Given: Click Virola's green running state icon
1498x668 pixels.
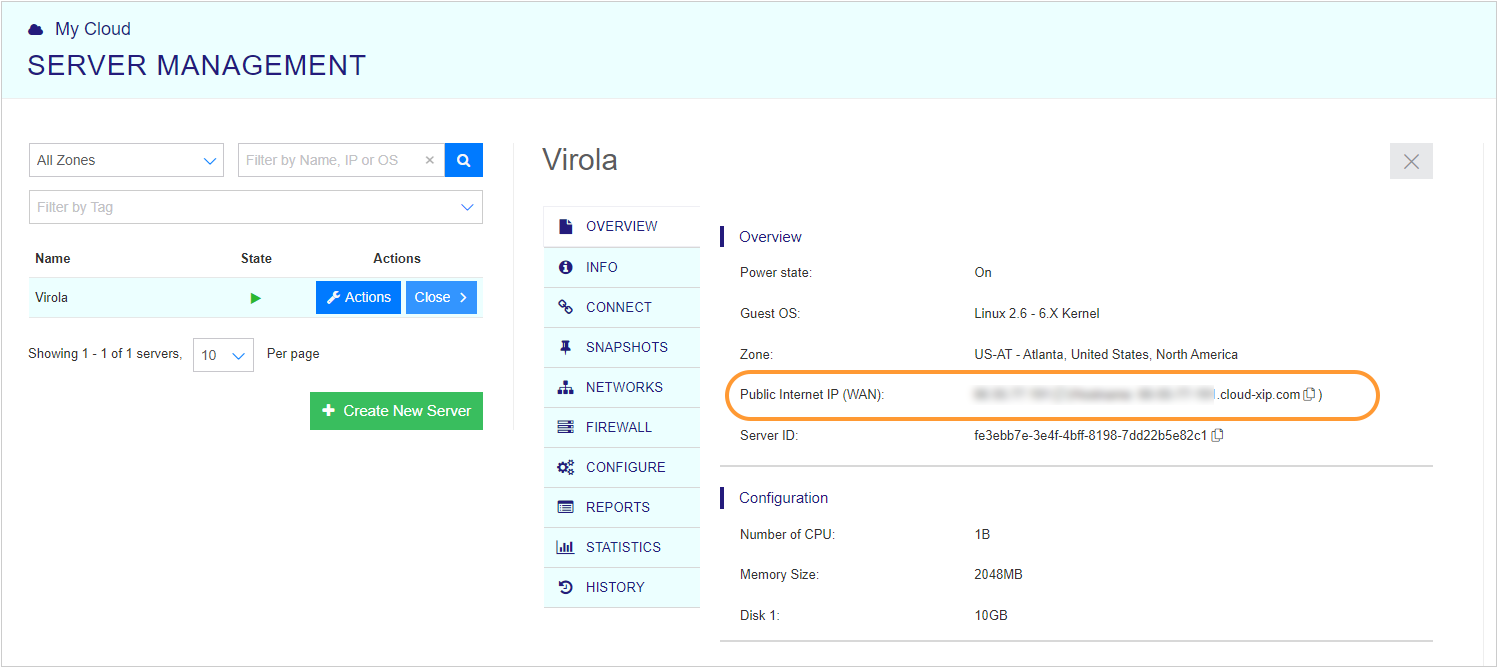Looking at the screenshot, I should pyautogui.click(x=256, y=298).
